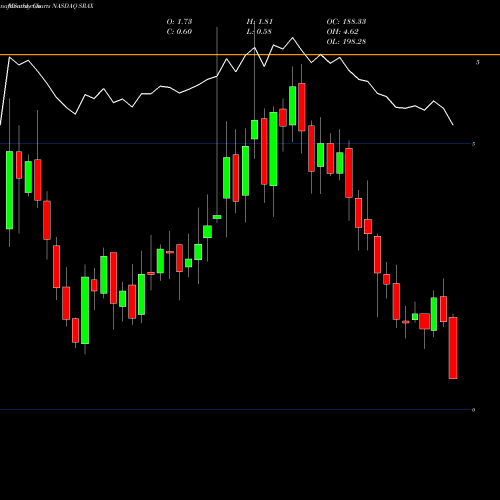Select the low price text L: 0.58
Screen dimensions: 500x500
[x=259, y=32]
